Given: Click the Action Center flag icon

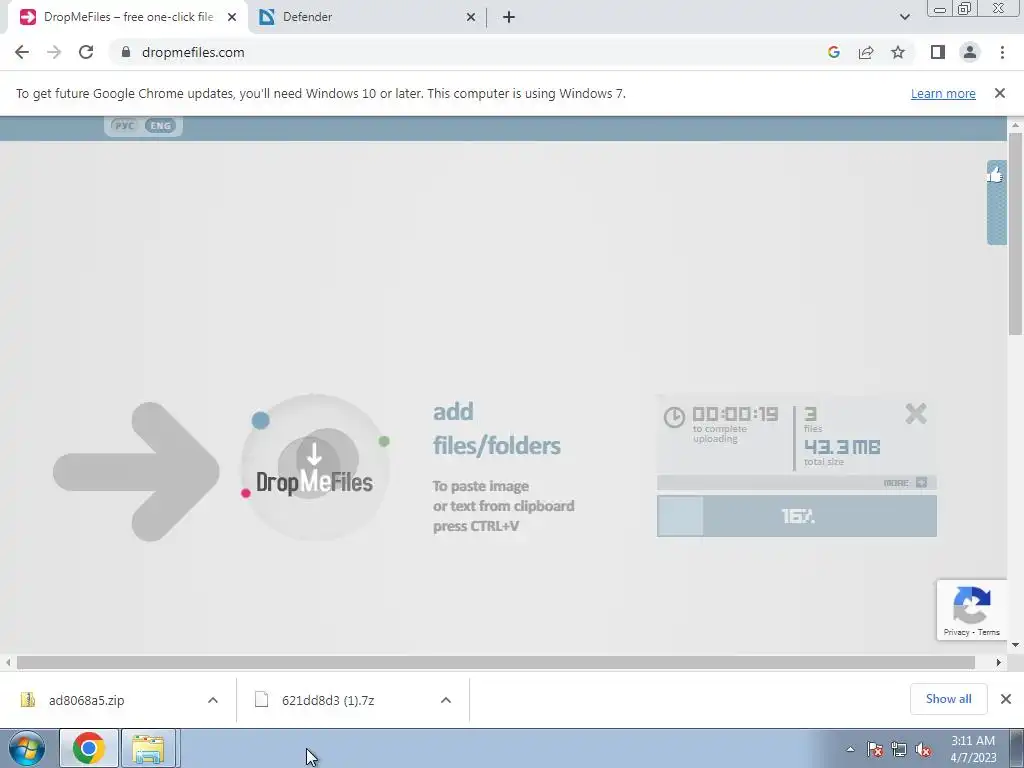Looking at the screenshot, I should pyautogui.click(x=875, y=749).
